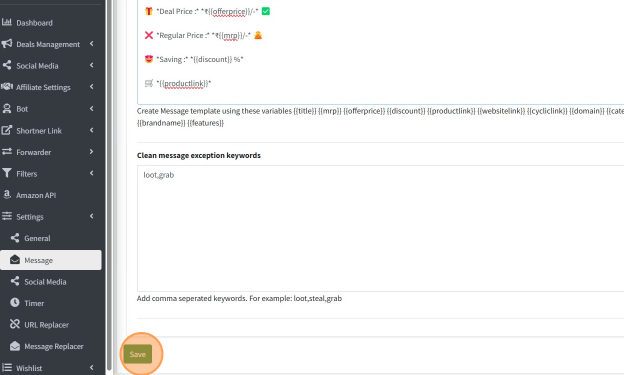This screenshot has width=624, height=375.
Task: Expand the Forwarder chevron arrow
Action: [x=92, y=151]
